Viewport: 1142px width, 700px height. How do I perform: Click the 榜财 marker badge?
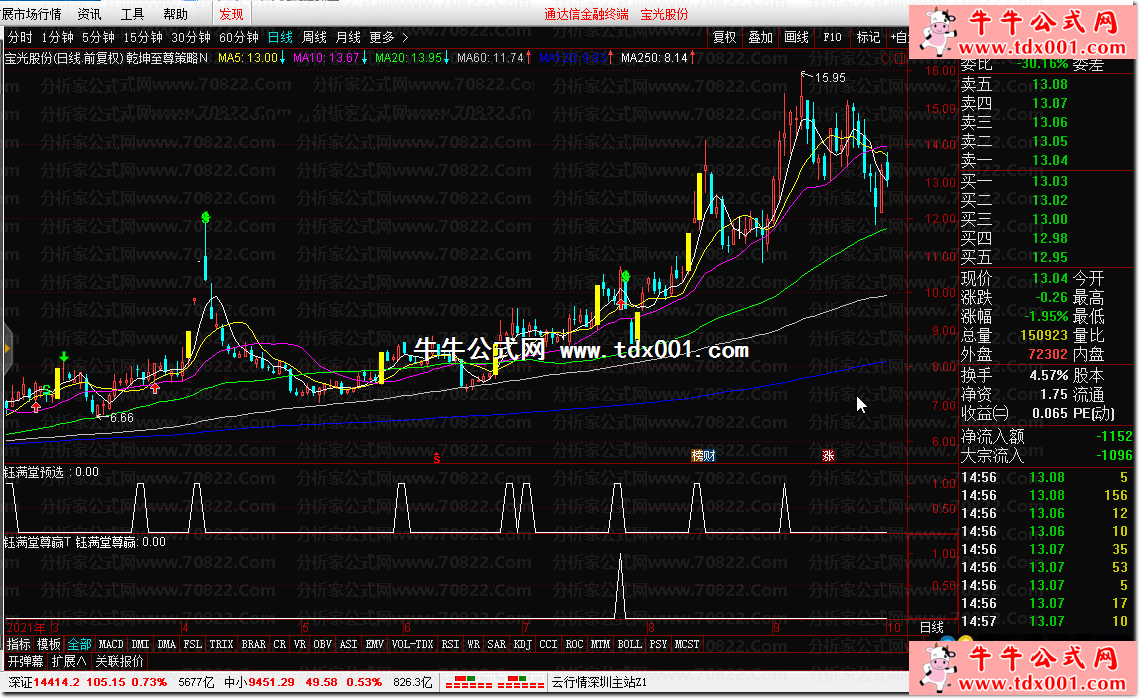point(704,456)
